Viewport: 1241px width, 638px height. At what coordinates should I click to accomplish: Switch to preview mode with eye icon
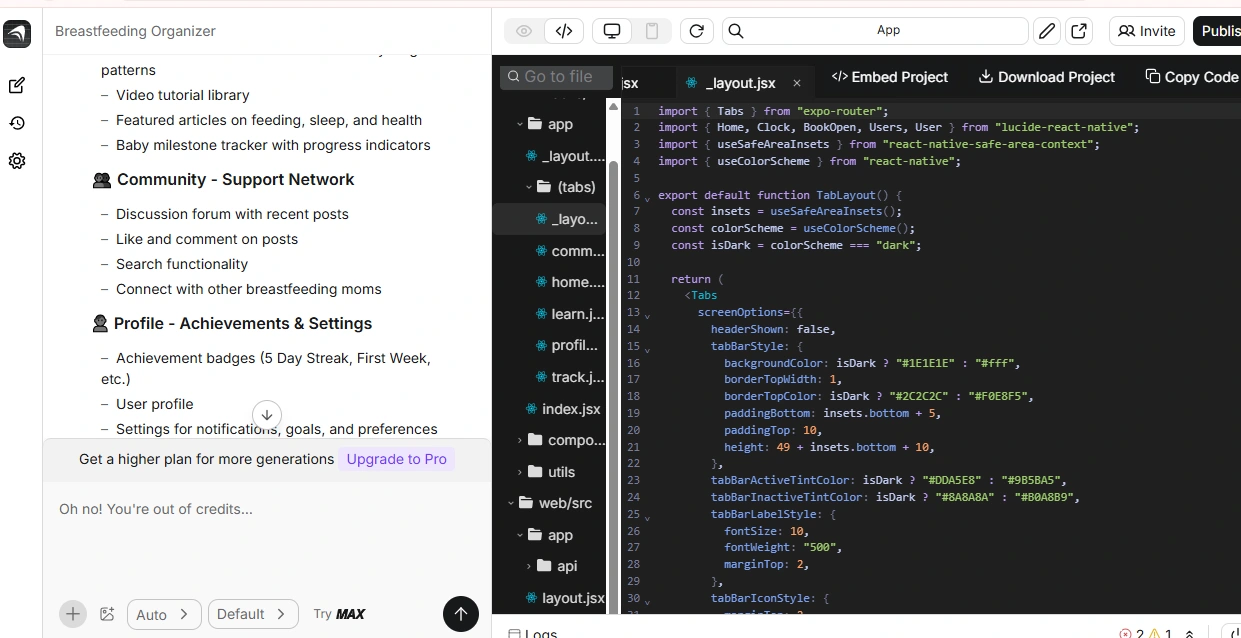[x=524, y=31]
